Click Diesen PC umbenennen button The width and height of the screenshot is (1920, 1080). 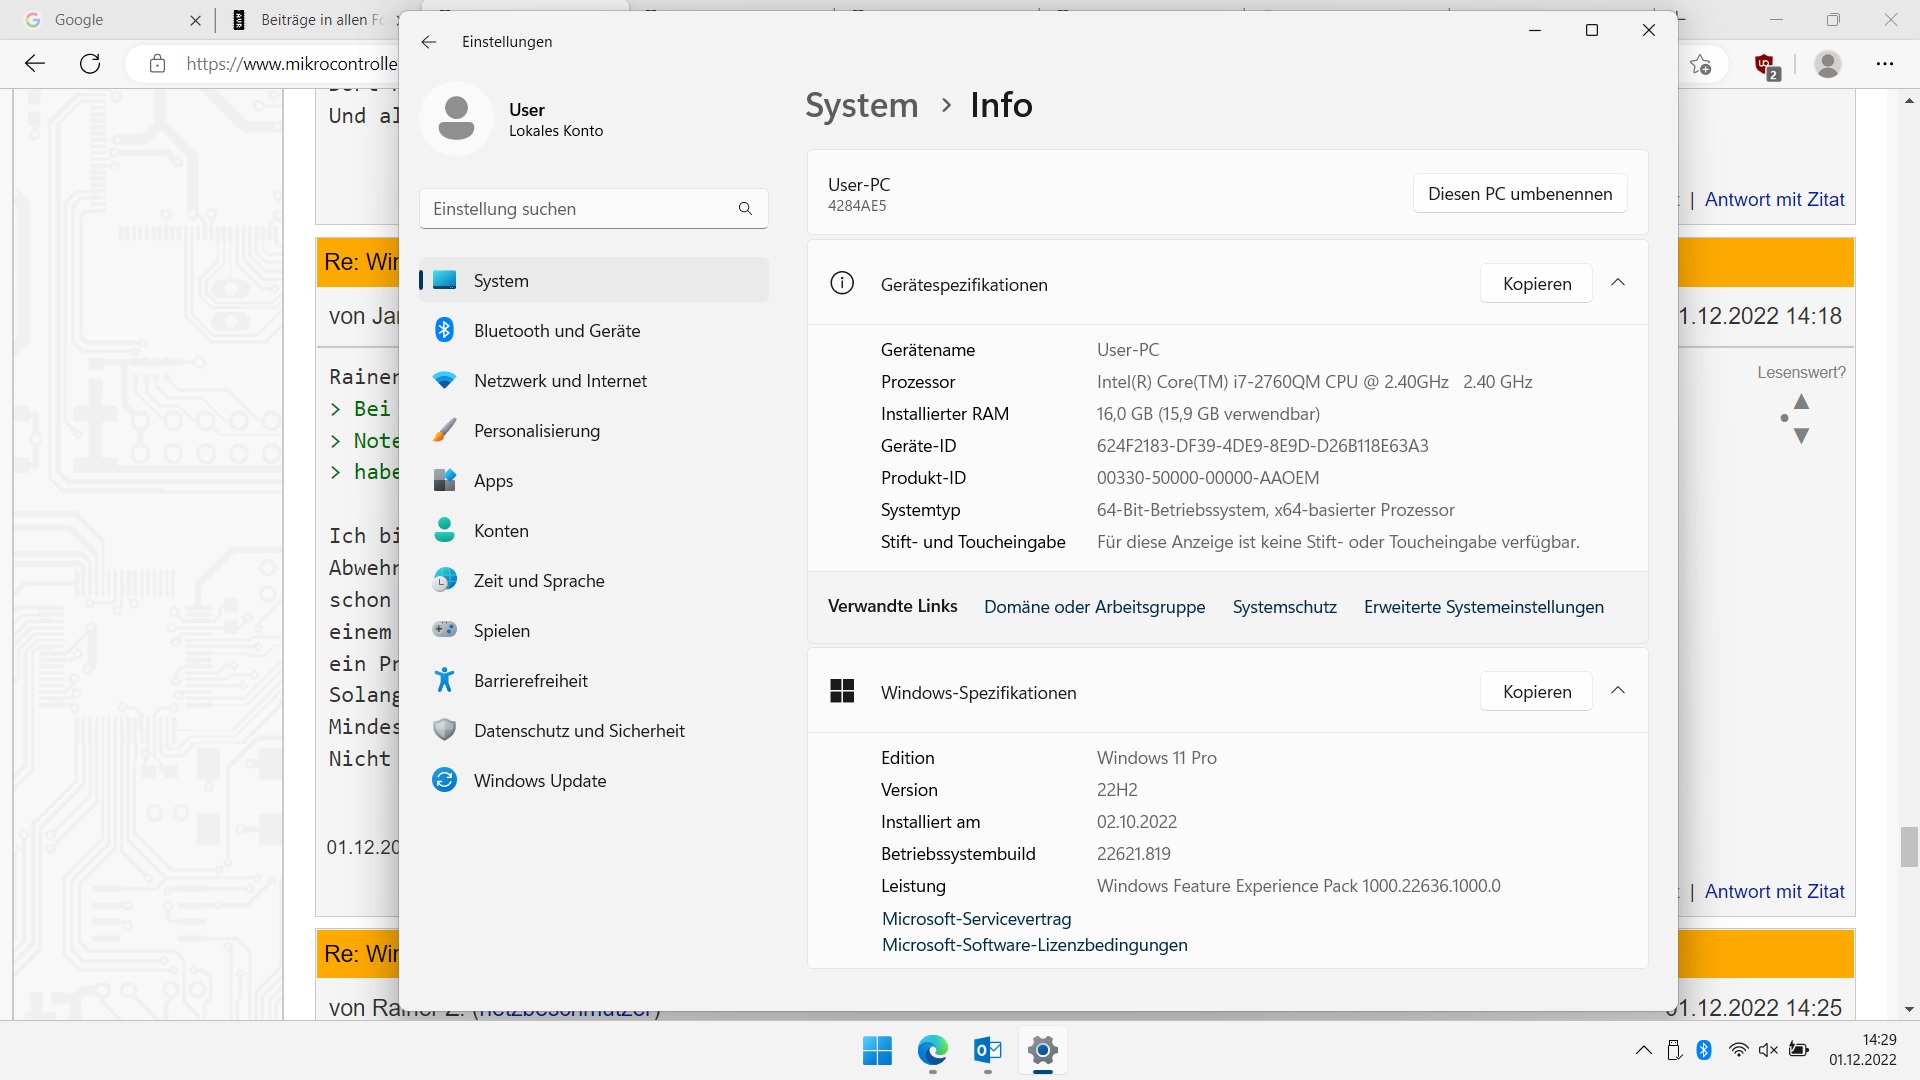[1519, 194]
